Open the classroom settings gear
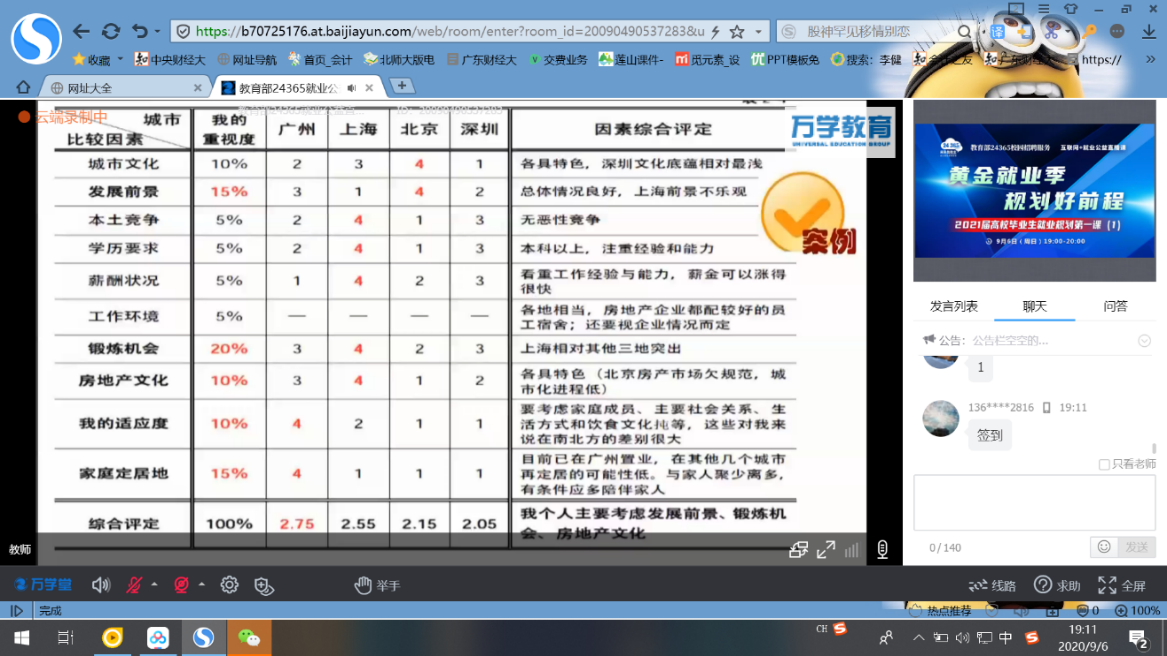1167x656 pixels. [229, 585]
